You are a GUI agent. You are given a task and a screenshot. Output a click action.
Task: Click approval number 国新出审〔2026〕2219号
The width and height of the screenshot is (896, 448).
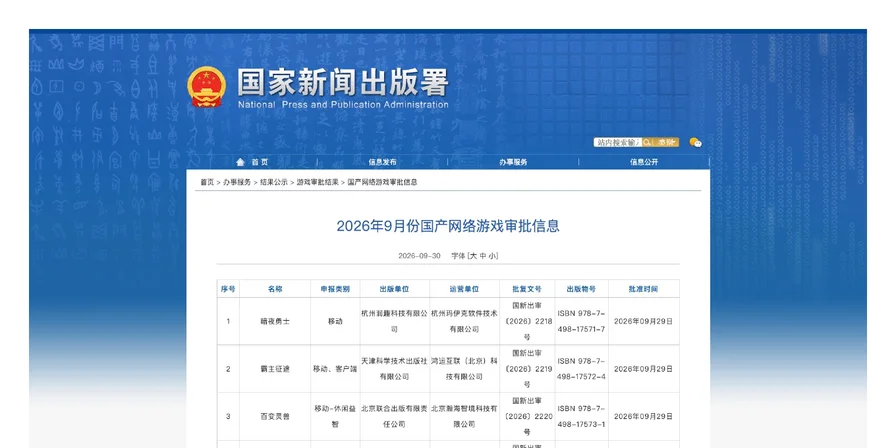[527, 369]
